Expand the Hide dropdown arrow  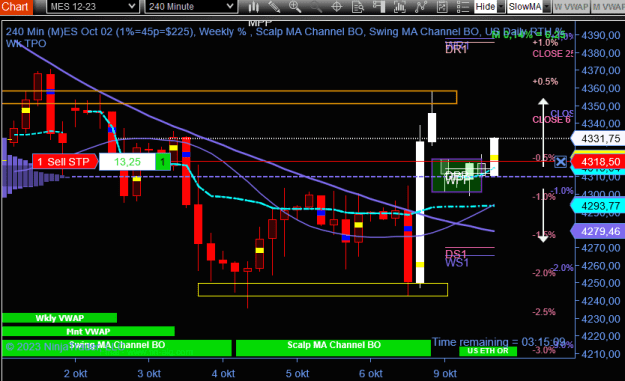[x=501, y=7]
